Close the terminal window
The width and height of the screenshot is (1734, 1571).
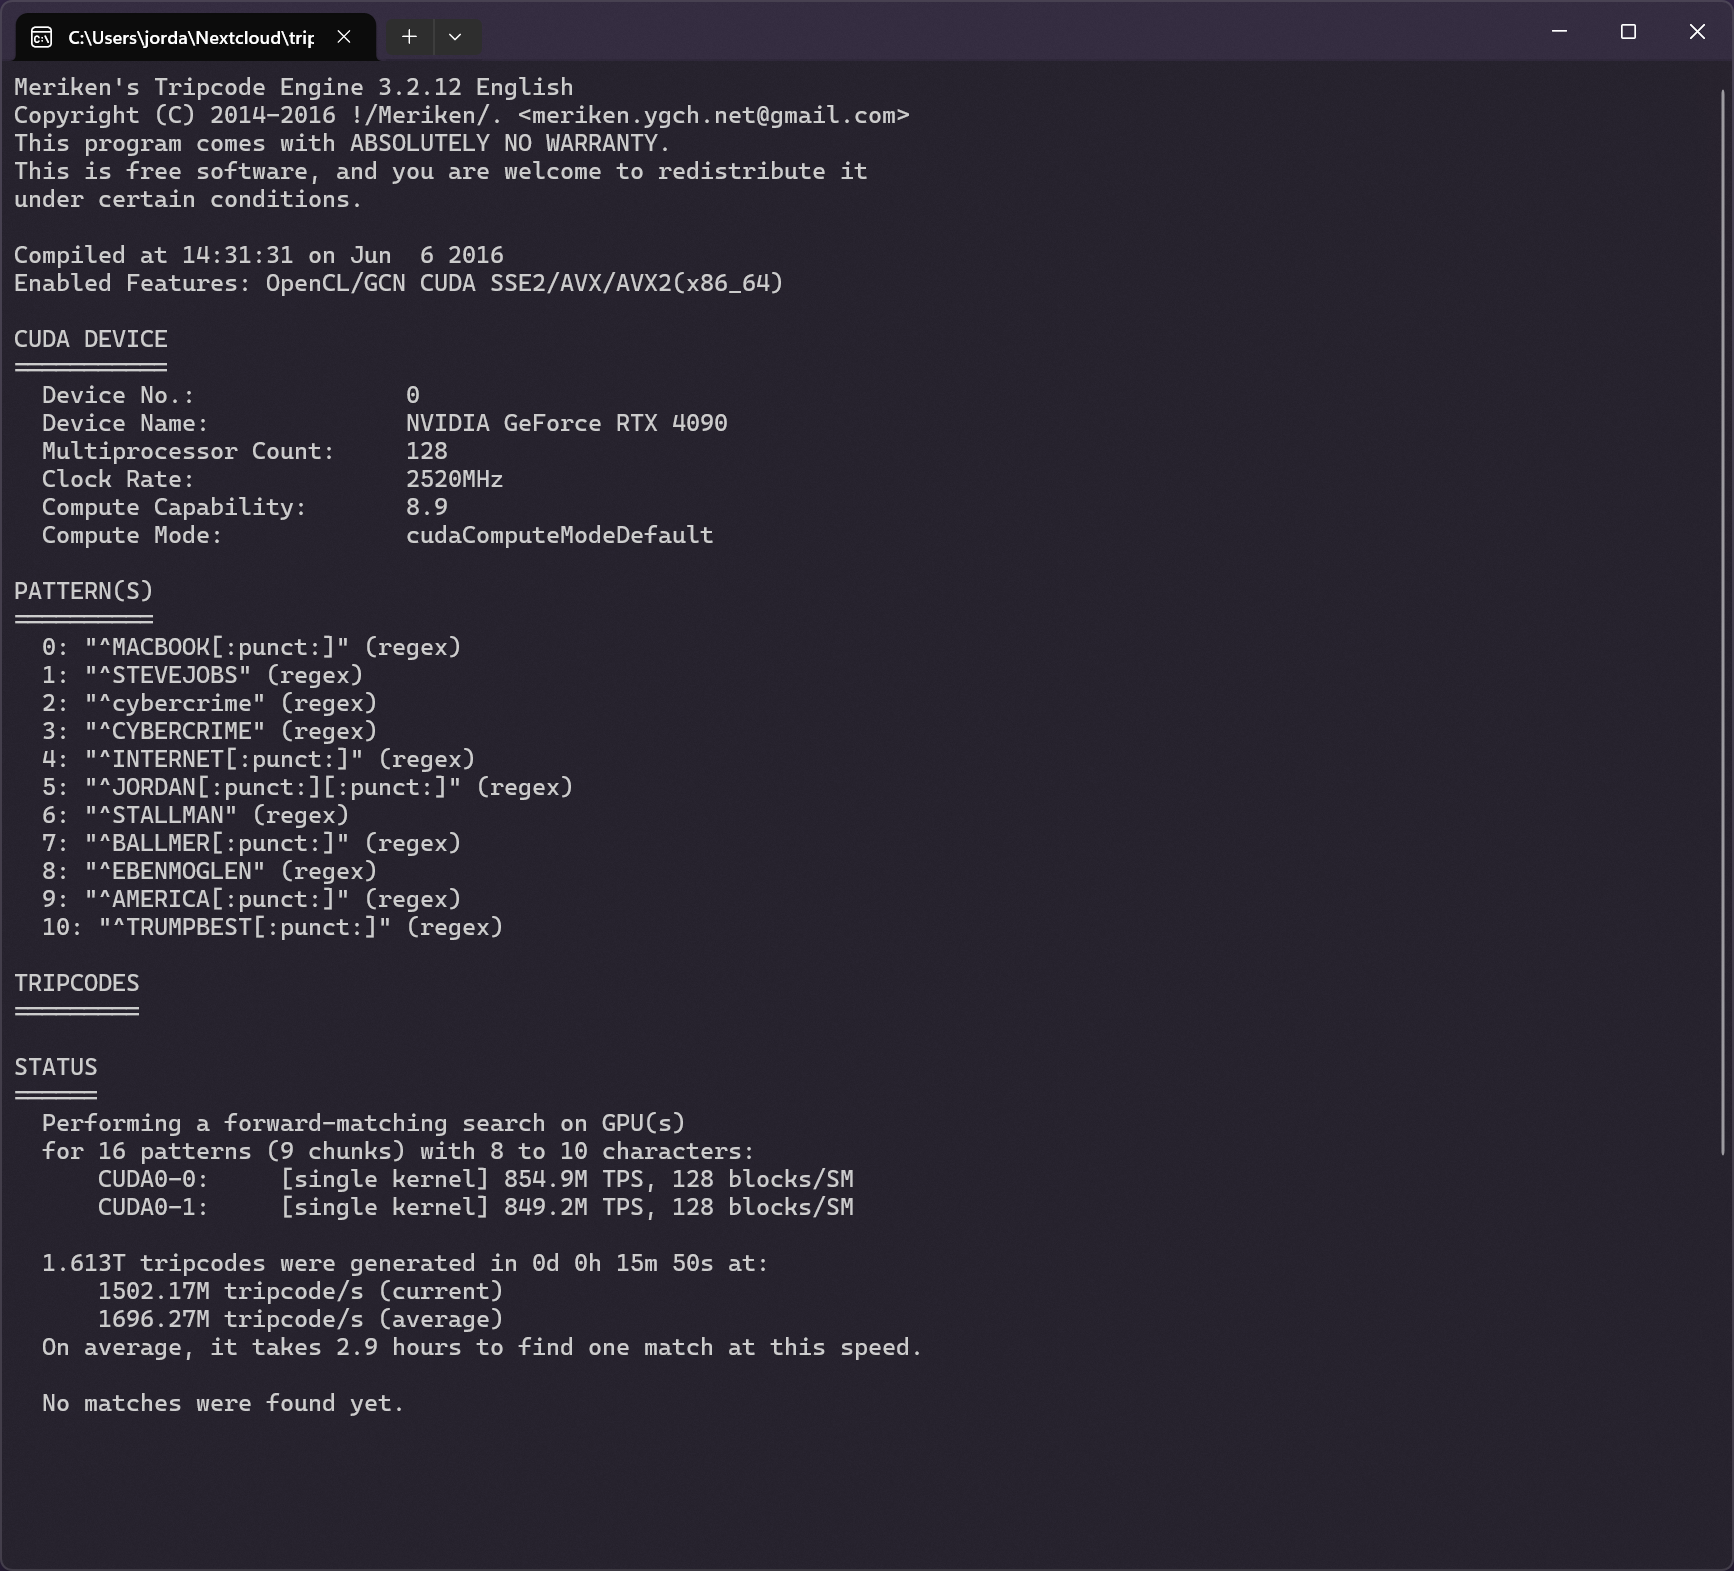[1697, 32]
